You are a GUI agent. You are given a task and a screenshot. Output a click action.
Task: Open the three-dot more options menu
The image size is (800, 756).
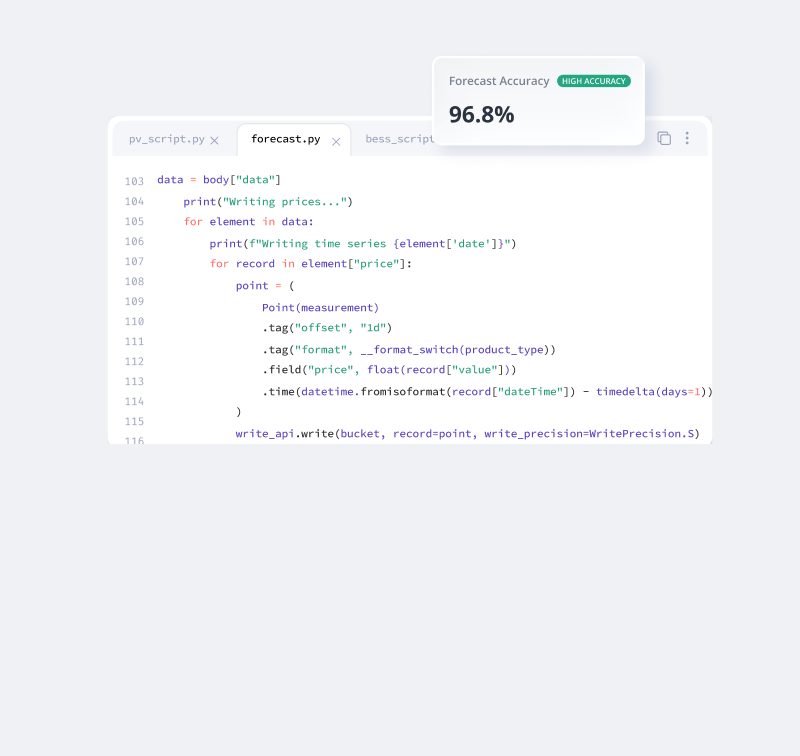click(x=687, y=138)
